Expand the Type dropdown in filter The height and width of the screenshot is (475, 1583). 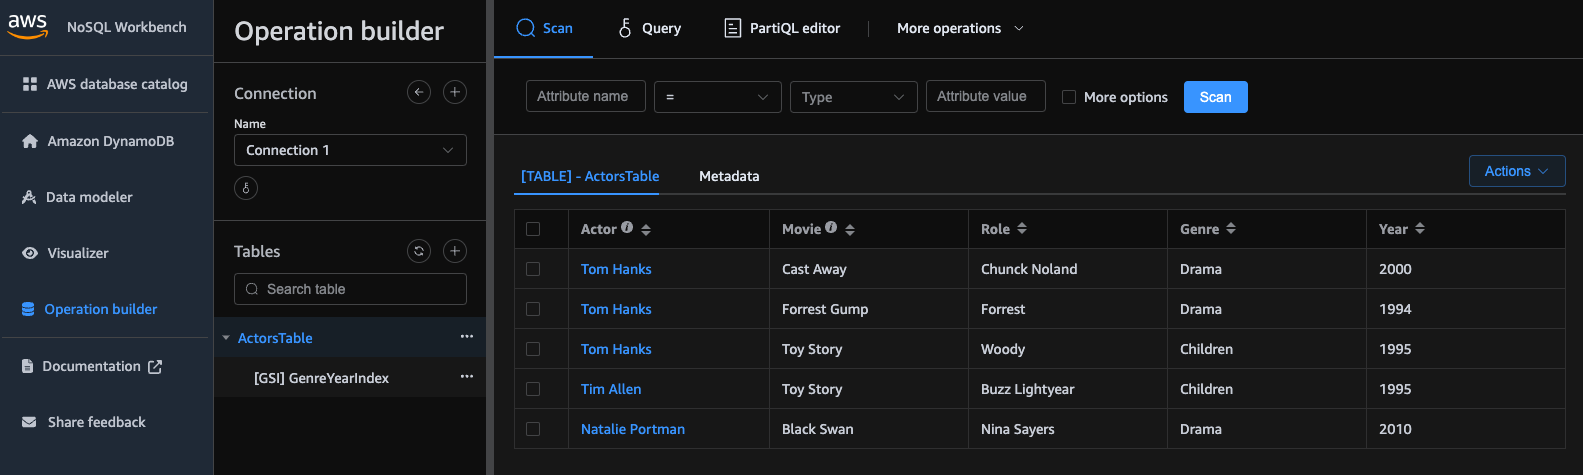[853, 97]
